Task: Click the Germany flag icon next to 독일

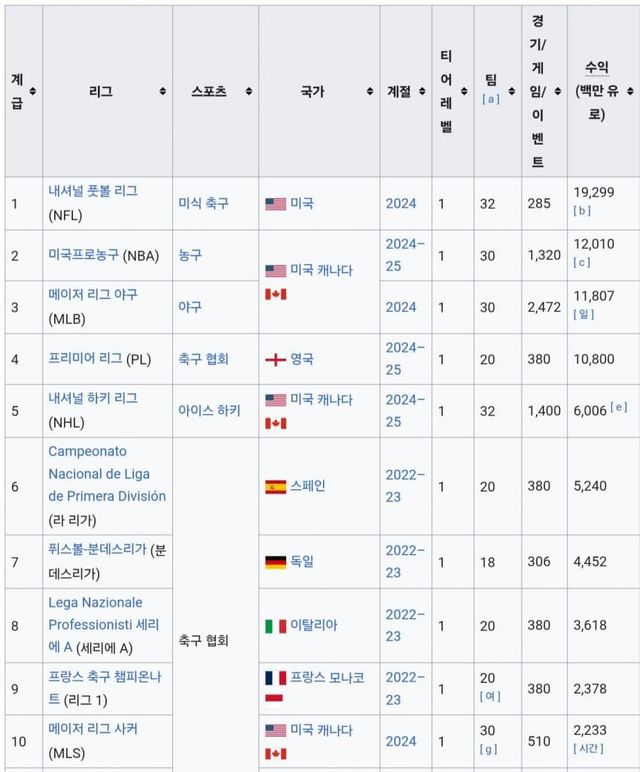Action: [x=275, y=562]
